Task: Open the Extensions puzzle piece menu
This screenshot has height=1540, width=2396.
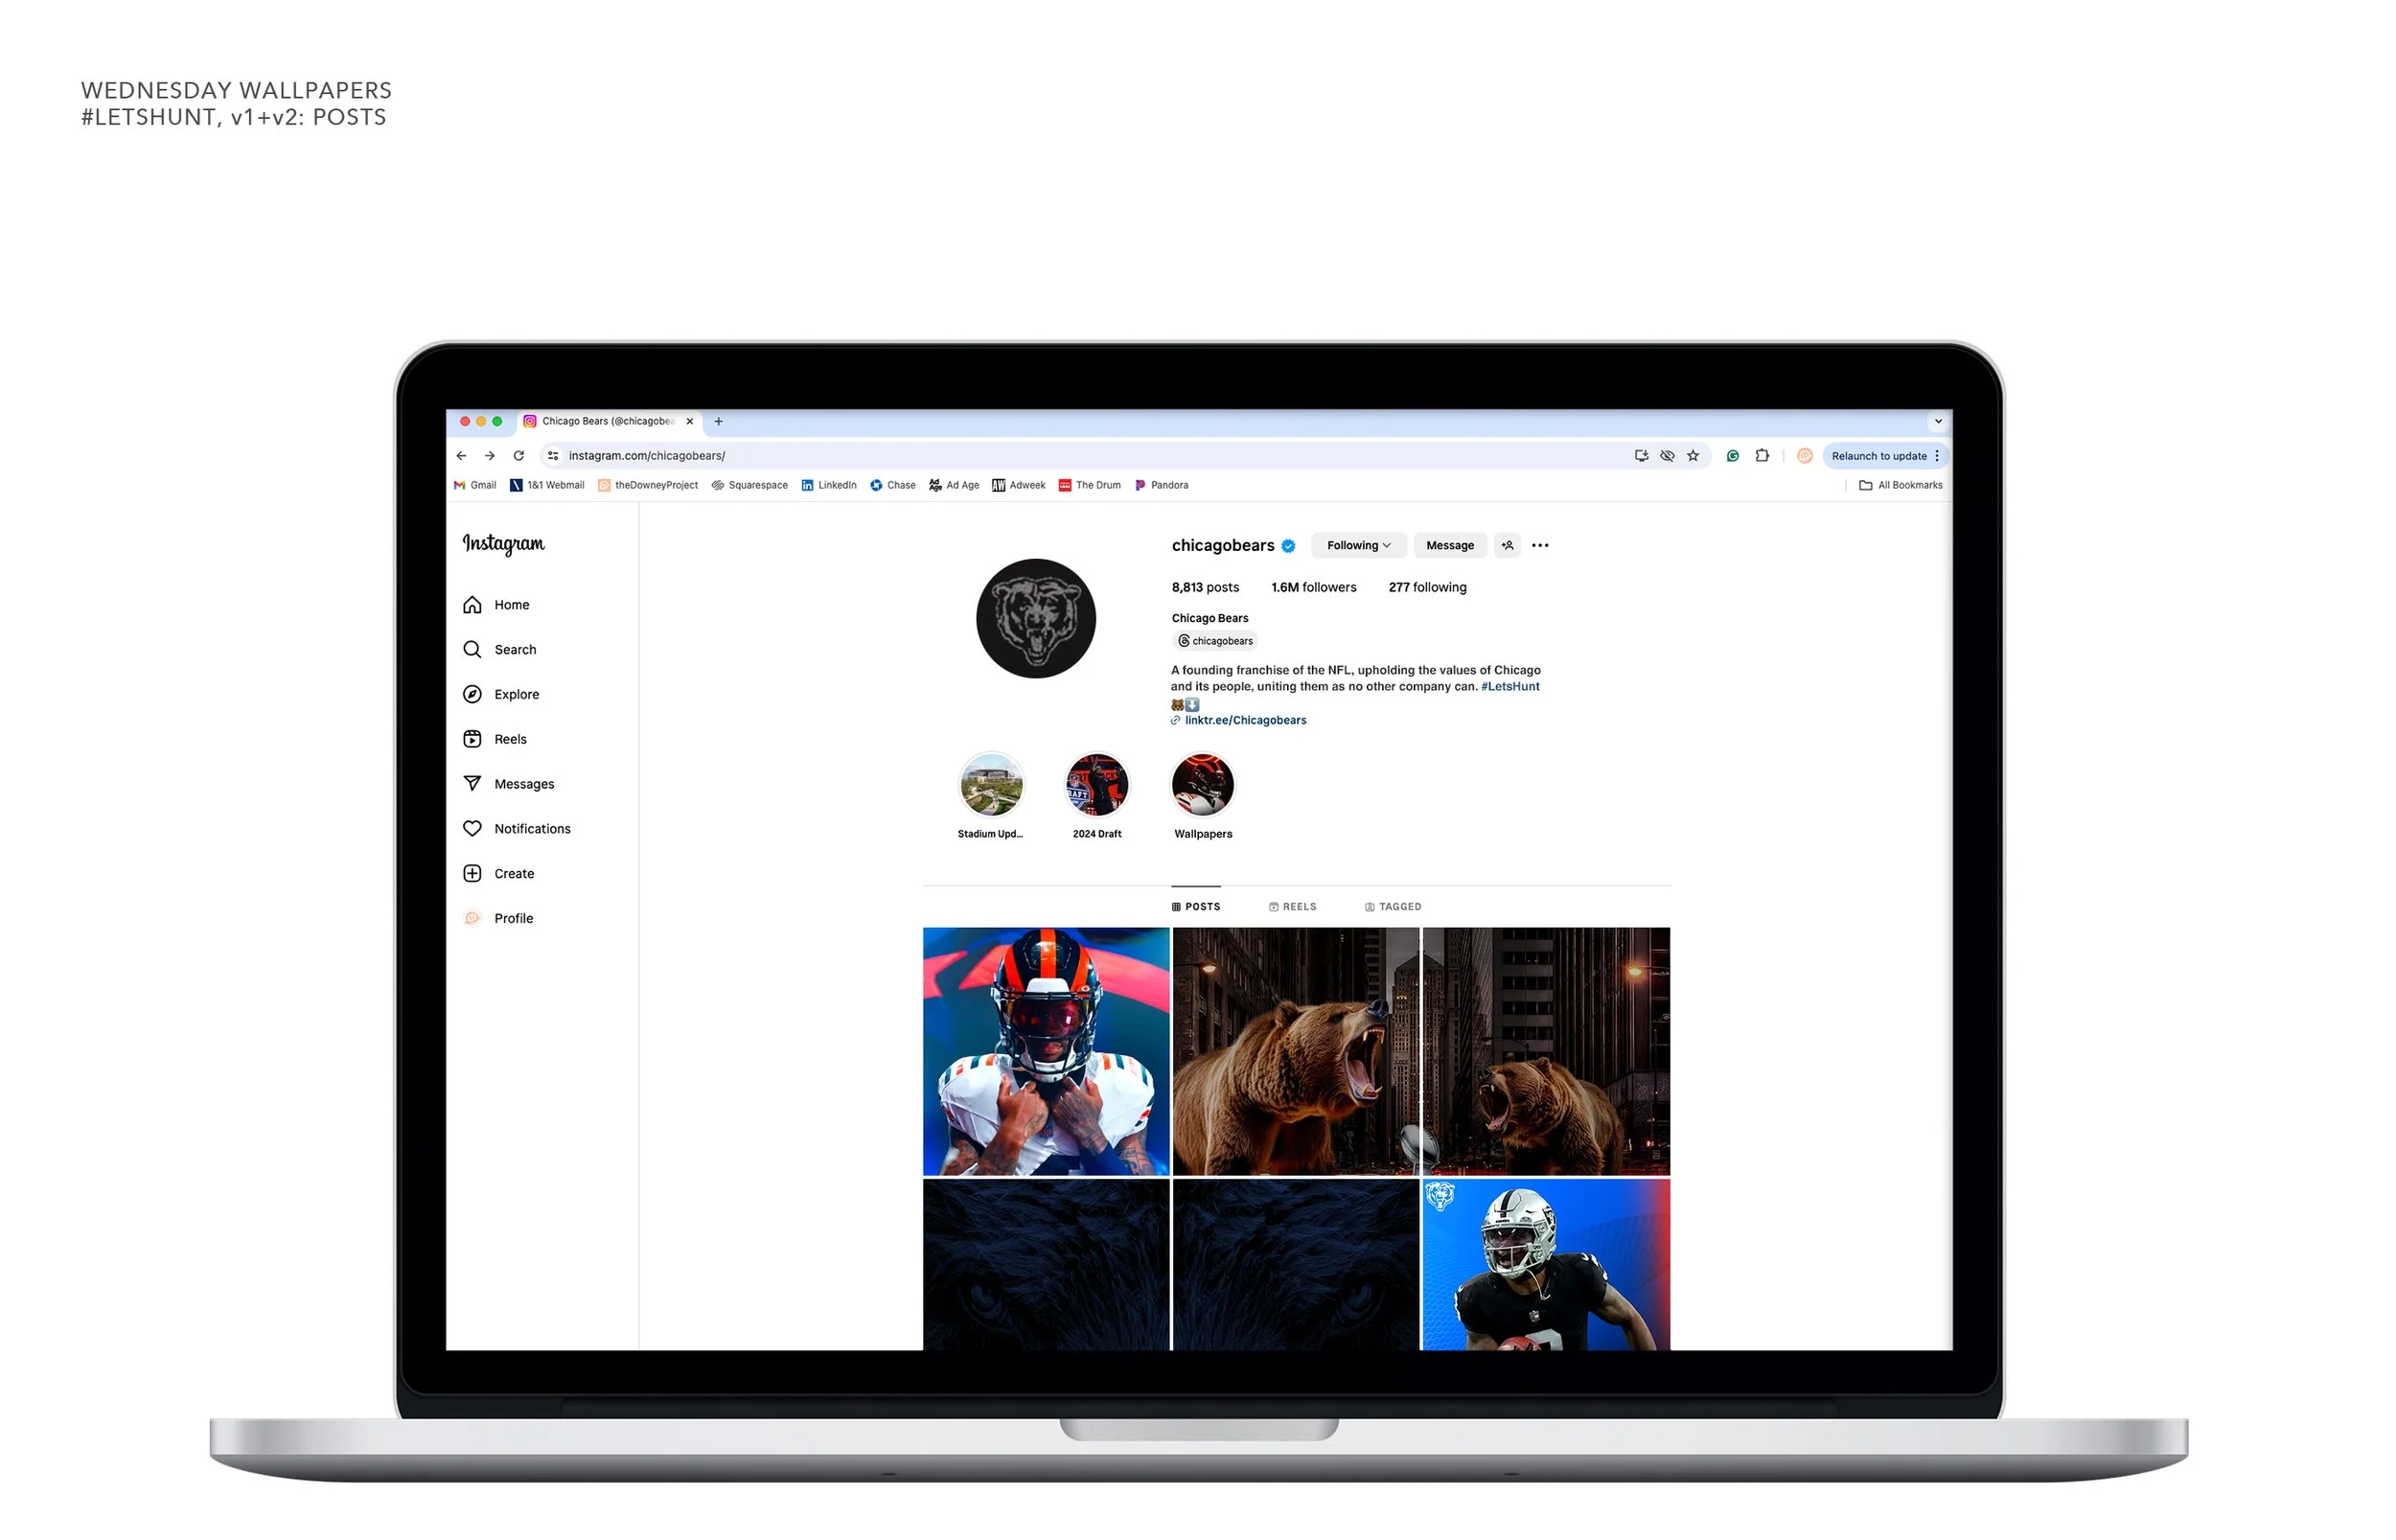Action: (x=1762, y=456)
